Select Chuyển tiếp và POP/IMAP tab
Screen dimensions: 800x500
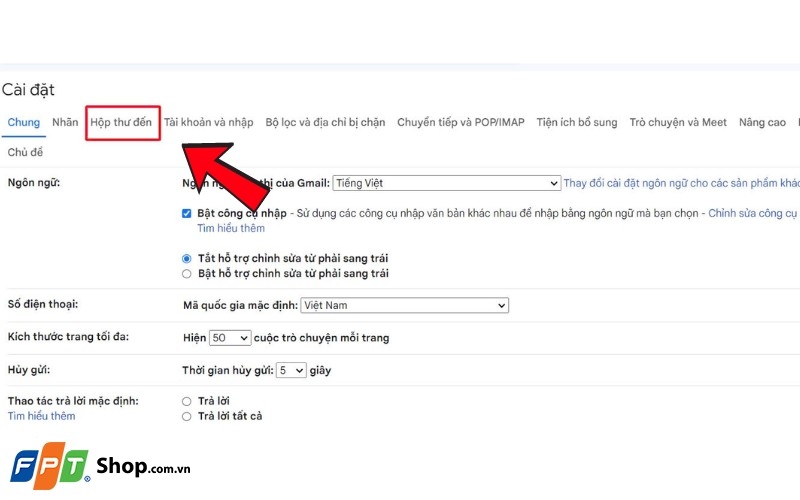coord(461,122)
